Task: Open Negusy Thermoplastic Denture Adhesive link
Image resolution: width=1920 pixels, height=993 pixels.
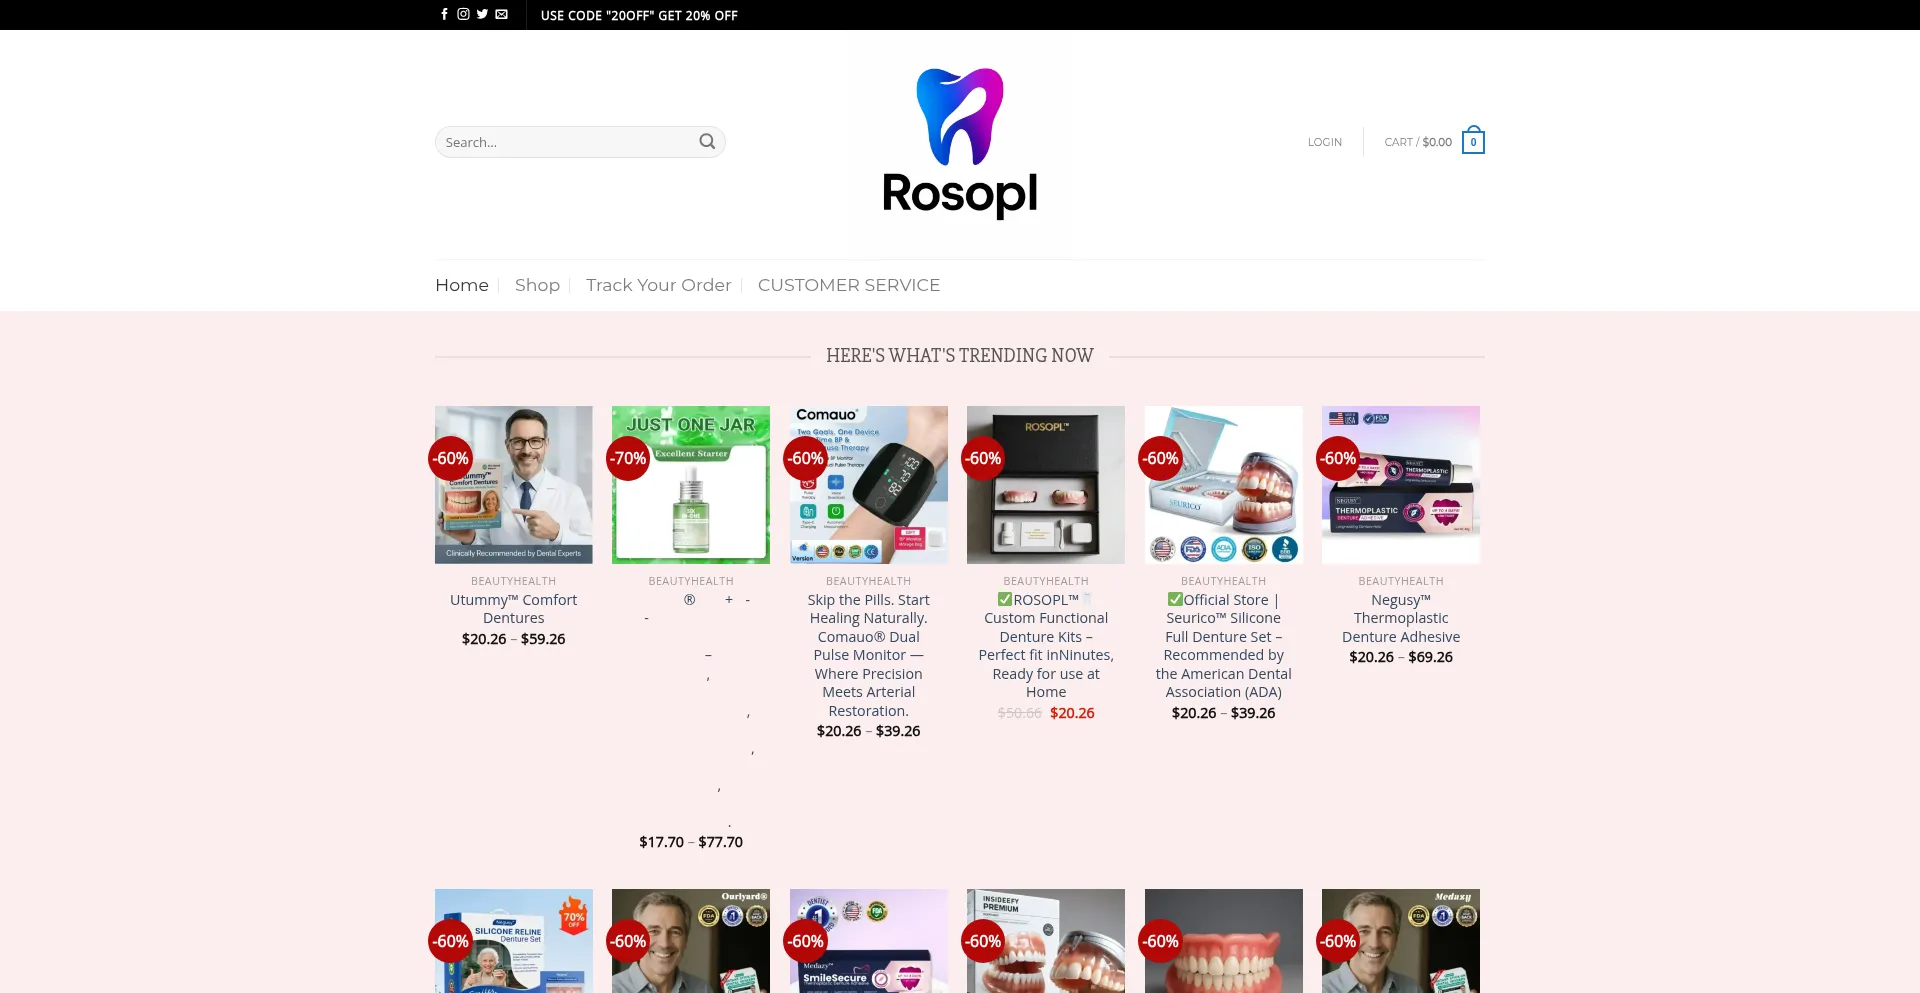Action: point(1401,618)
